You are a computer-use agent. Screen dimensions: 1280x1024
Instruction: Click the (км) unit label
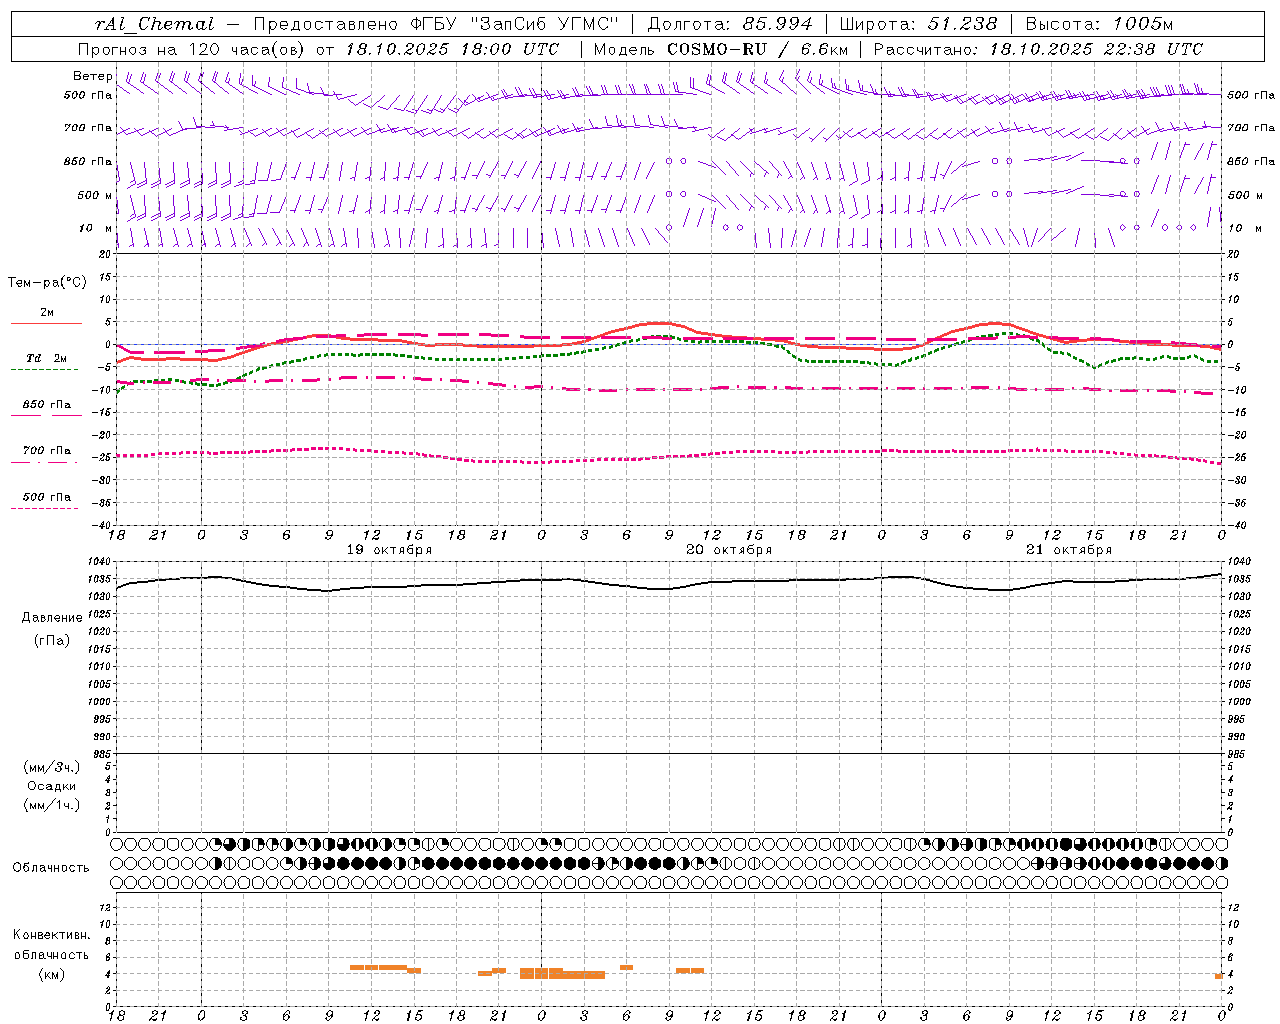[x=52, y=974]
